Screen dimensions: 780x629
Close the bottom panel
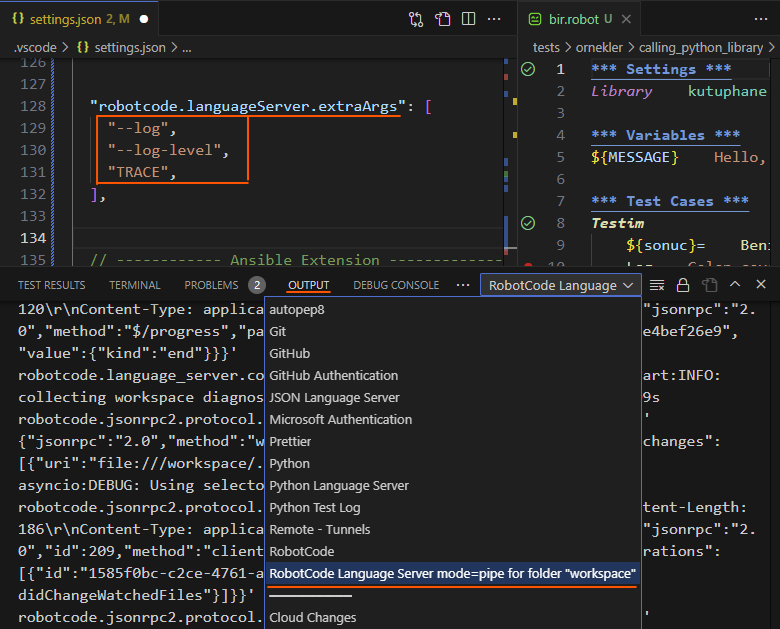[761, 284]
